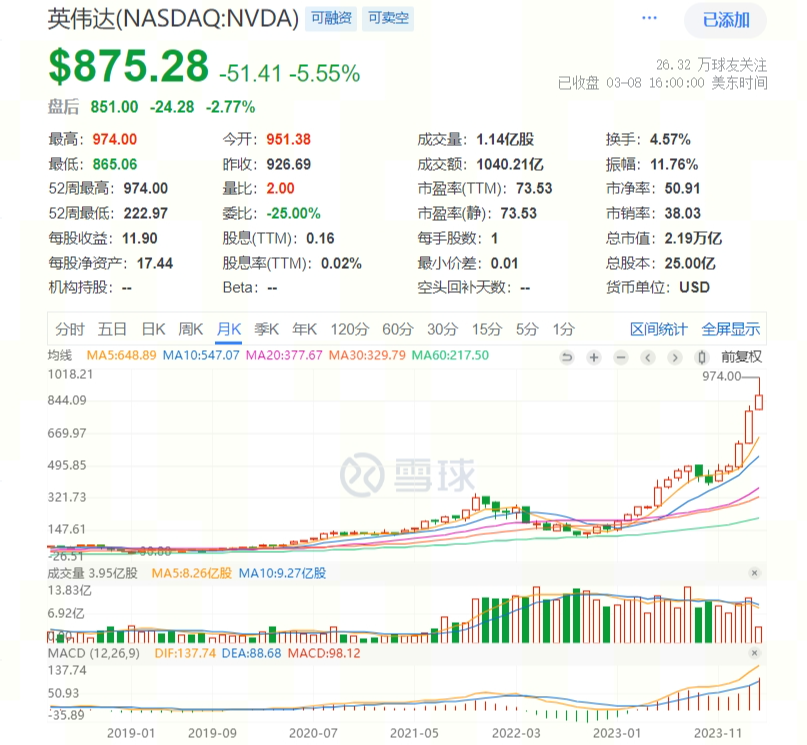Move chart to earlier dates with left chevron

pyautogui.click(x=648, y=357)
